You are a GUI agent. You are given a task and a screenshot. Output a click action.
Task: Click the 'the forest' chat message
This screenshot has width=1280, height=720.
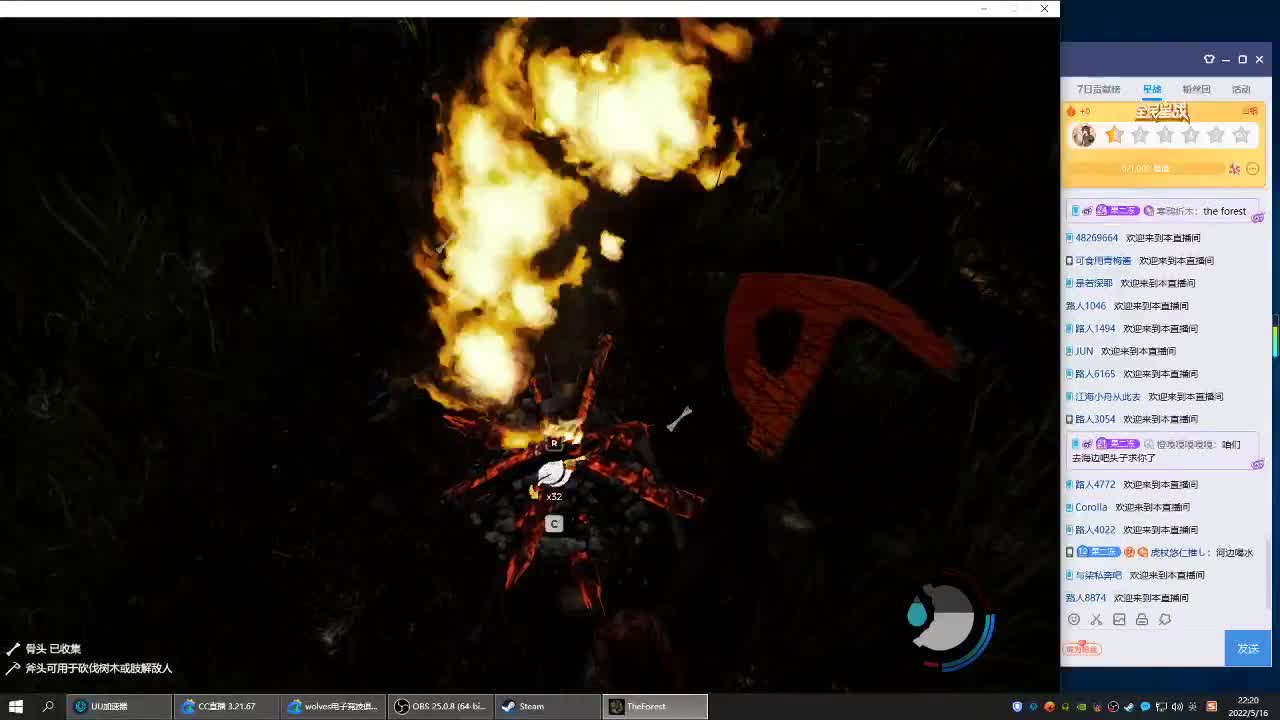tap(1224, 211)
